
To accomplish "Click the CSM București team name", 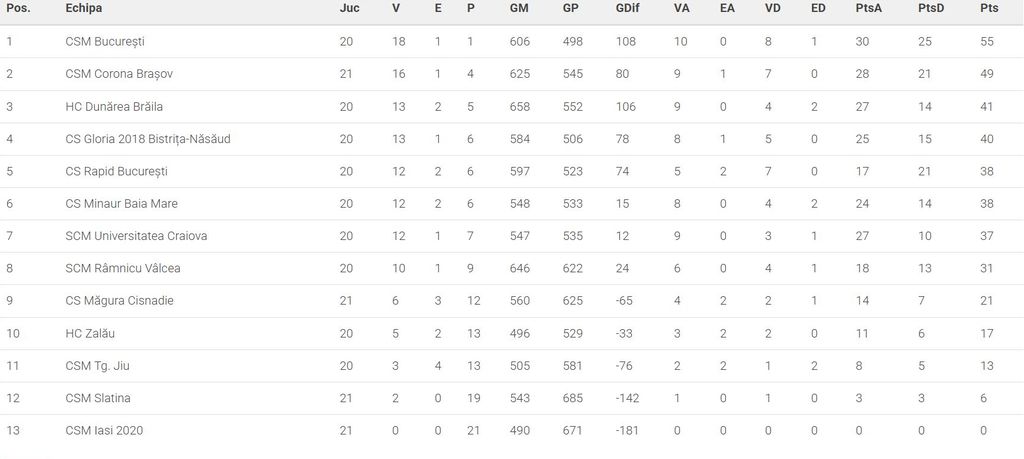I will point(107,41).
